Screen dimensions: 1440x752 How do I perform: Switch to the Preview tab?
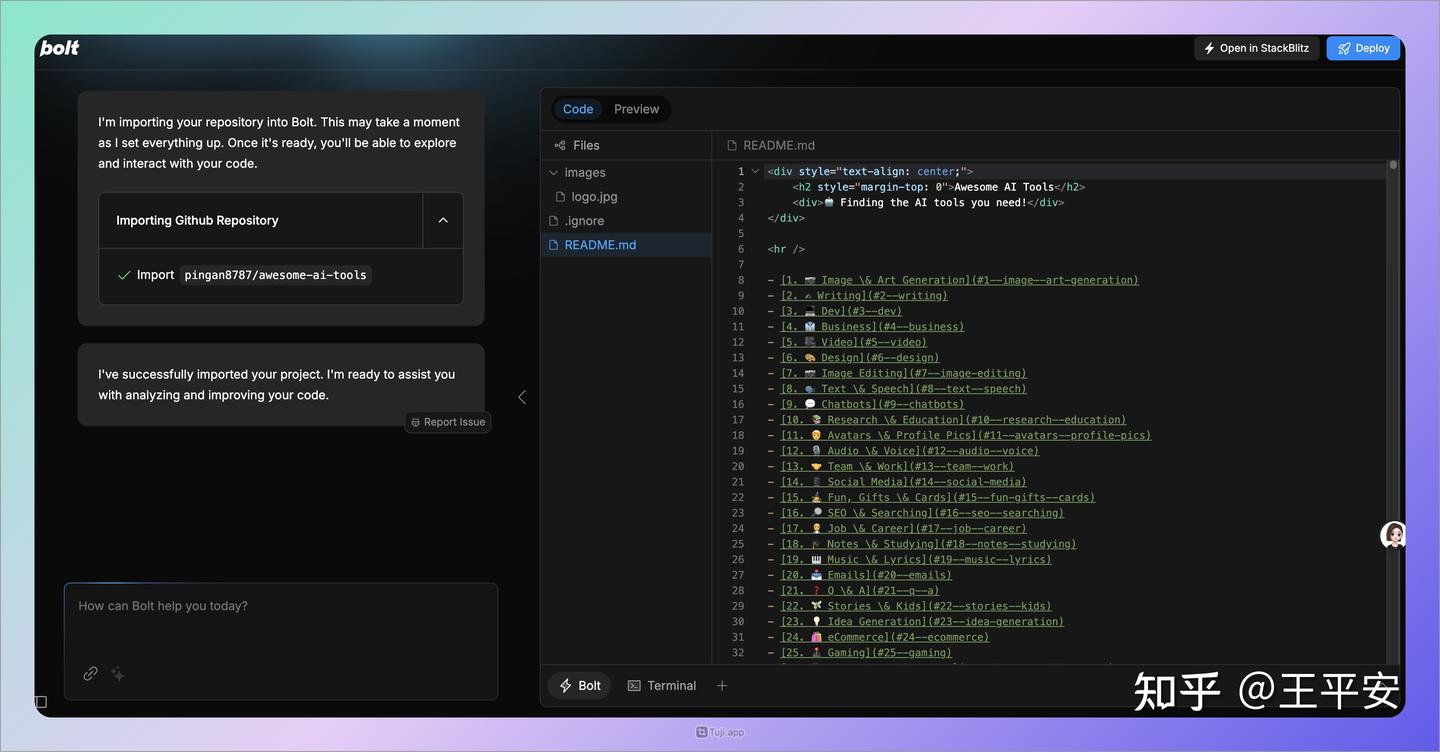637,109
